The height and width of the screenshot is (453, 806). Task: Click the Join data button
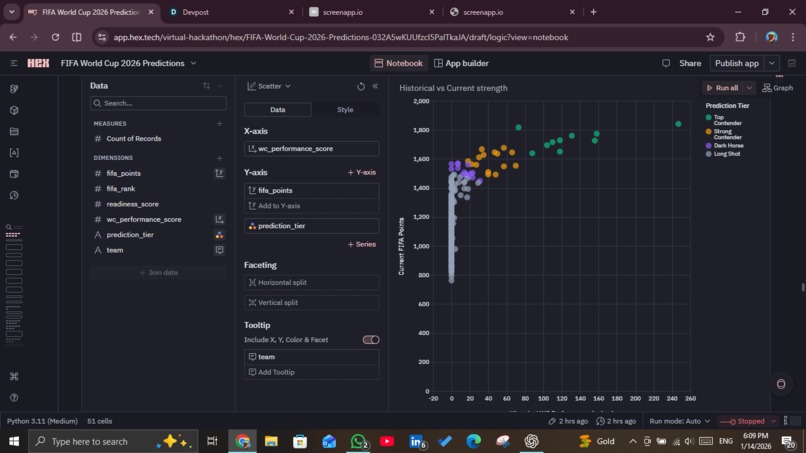pos(158,273)
